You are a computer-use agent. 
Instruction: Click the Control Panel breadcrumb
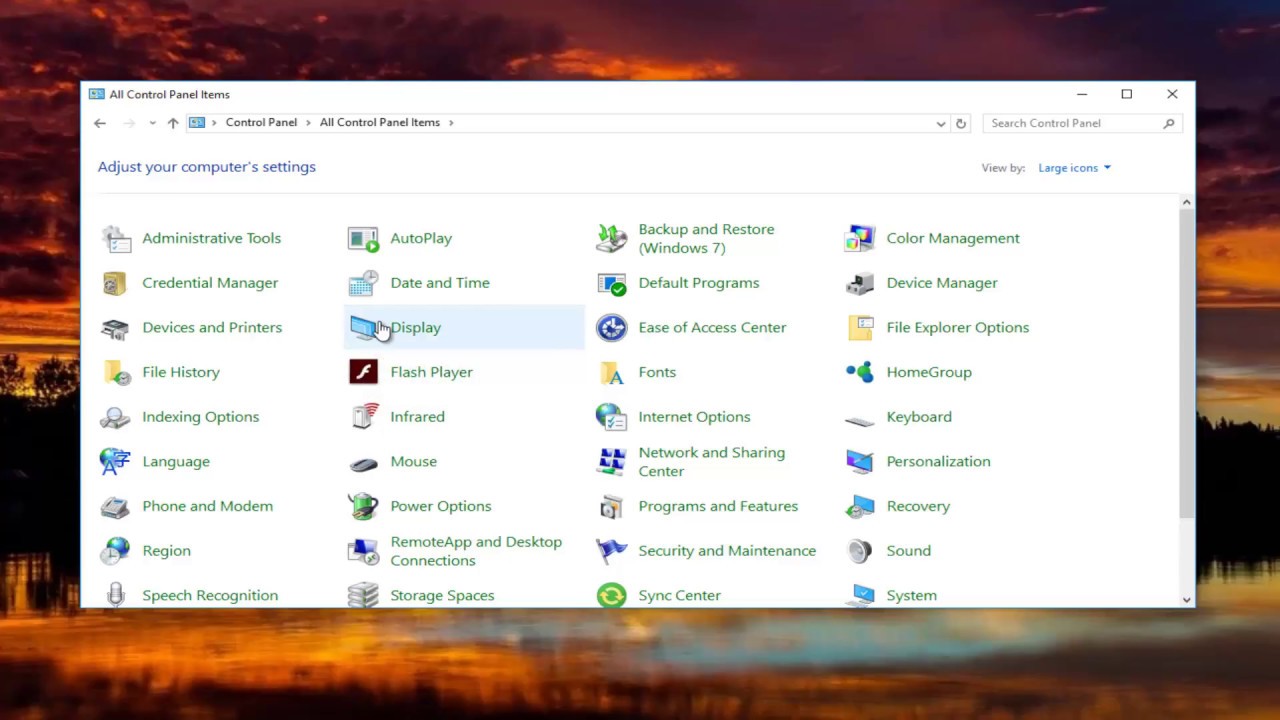click(x=261, y=122)
